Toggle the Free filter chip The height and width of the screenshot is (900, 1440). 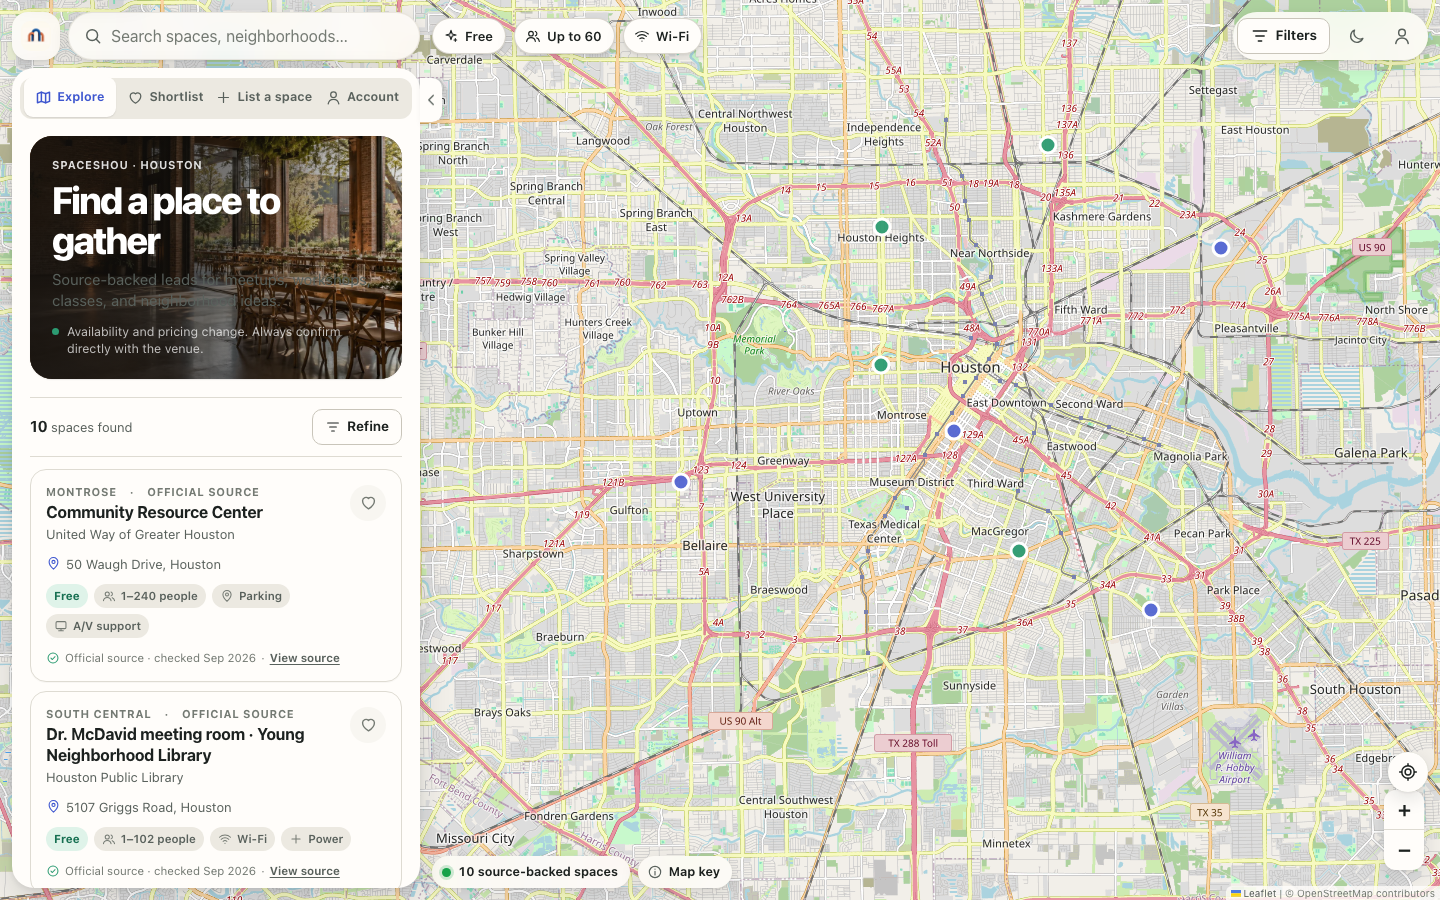[x=468, y=36]
